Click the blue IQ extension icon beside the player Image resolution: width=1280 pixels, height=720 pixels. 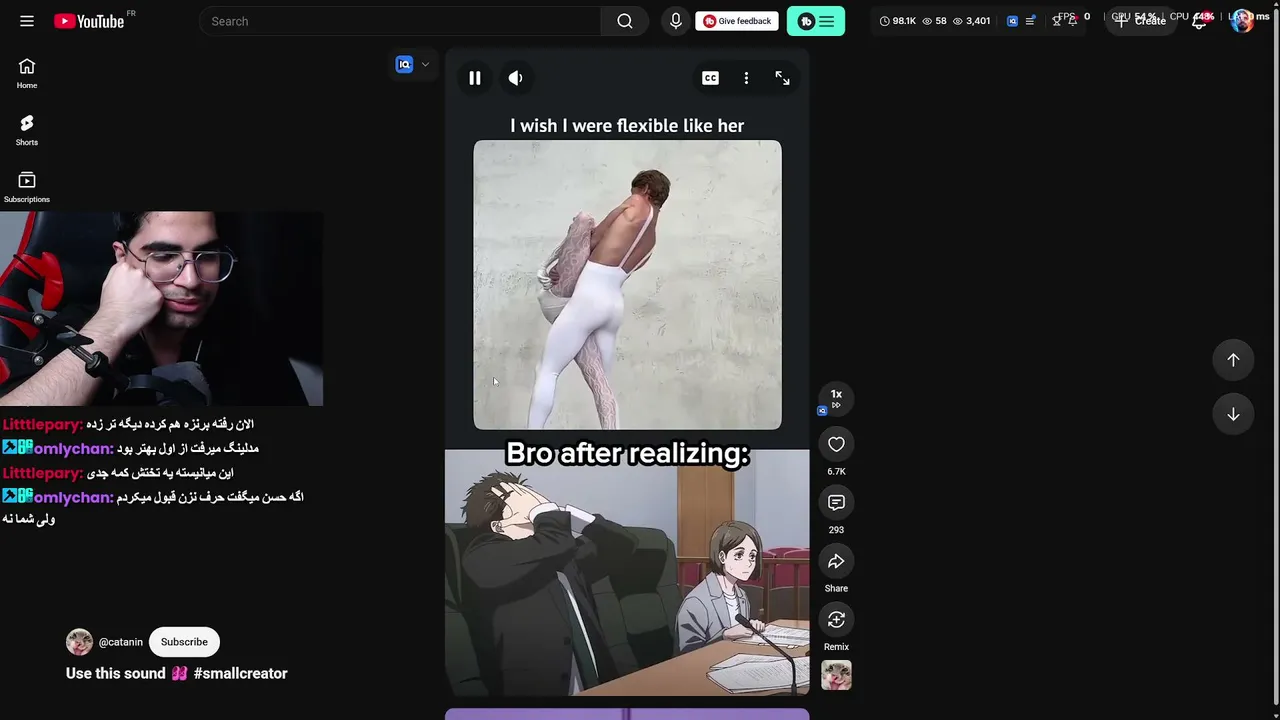tap(404, 64)
